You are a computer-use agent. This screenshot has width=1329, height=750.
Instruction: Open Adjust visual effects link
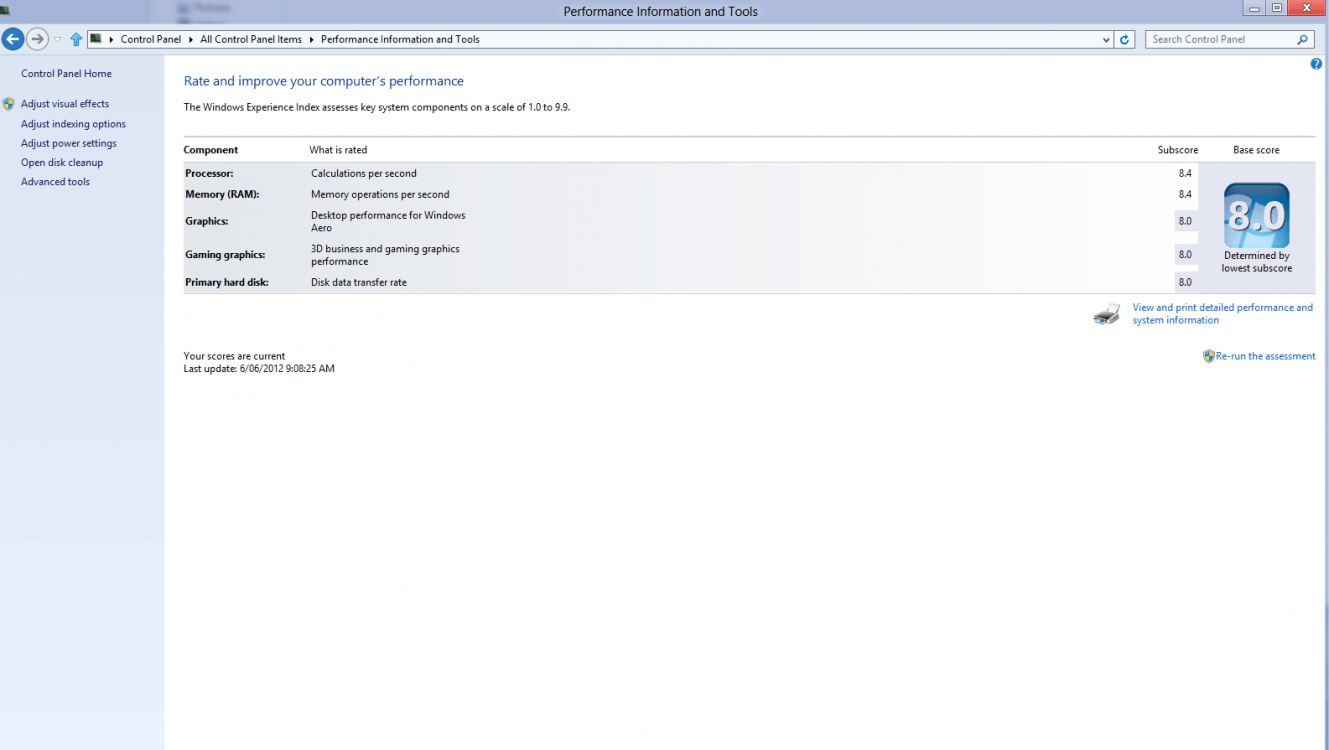point(65,104)
